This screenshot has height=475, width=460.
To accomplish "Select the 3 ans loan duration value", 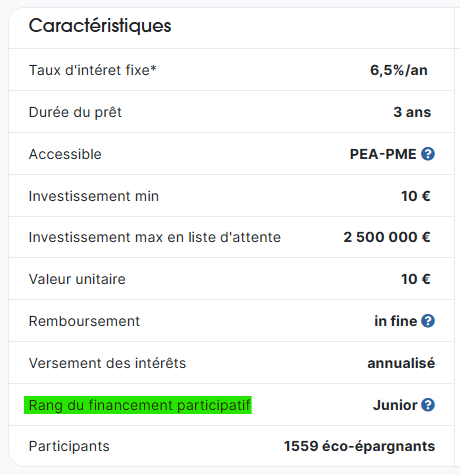I will pyautogui.click(x=412, y=112).
